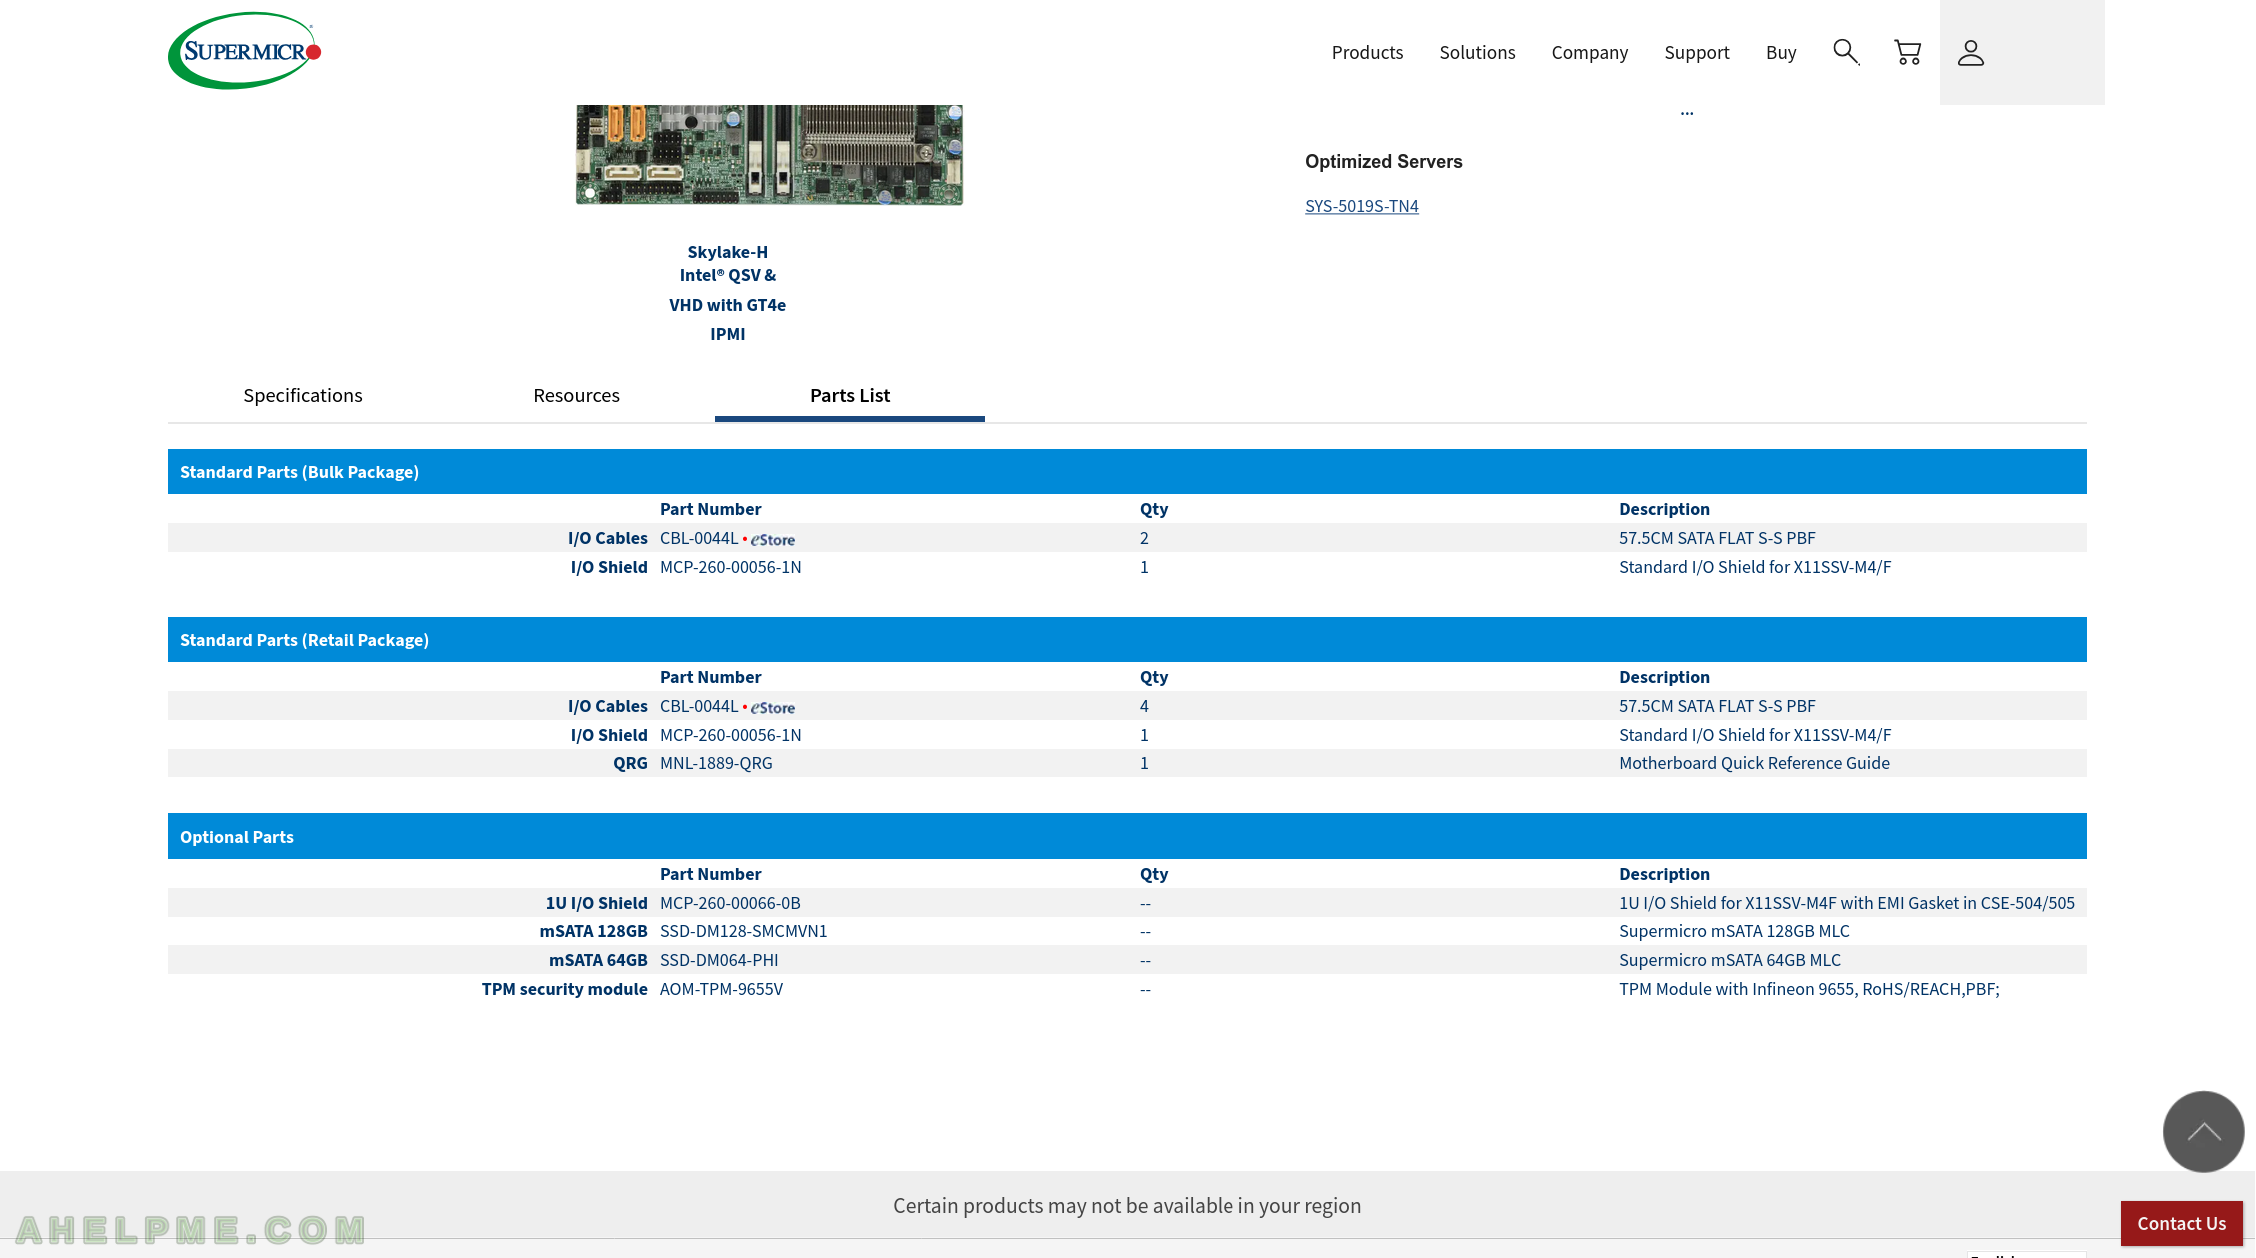Click the user account icon
2256x1258 pixels.
click(1970, 52)
